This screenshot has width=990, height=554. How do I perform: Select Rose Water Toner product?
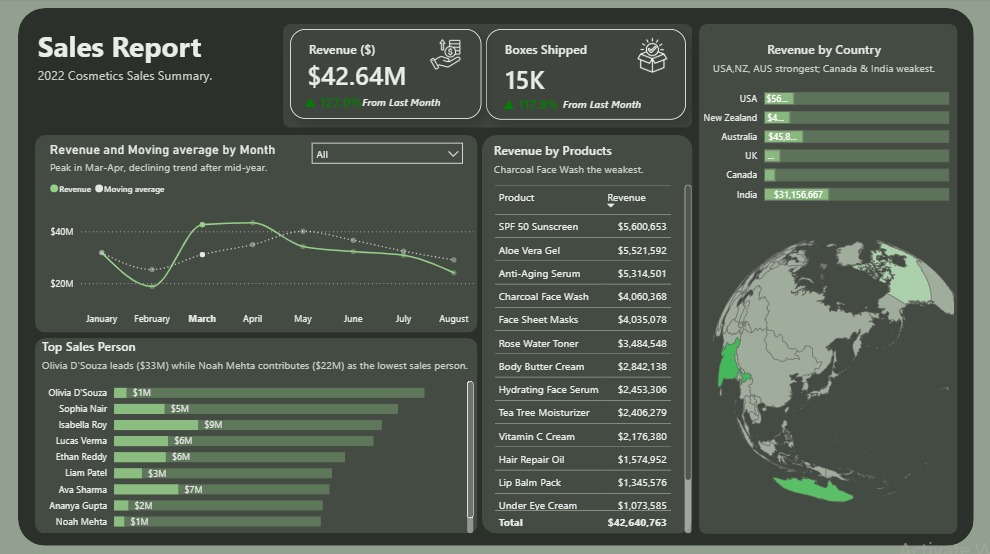point(538,344)
